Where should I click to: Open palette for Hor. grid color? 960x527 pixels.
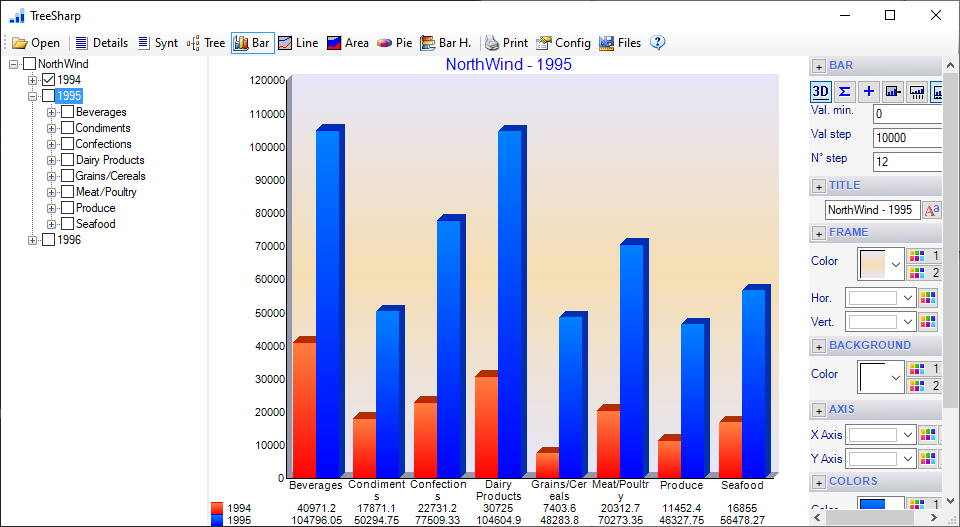point(928,298)
